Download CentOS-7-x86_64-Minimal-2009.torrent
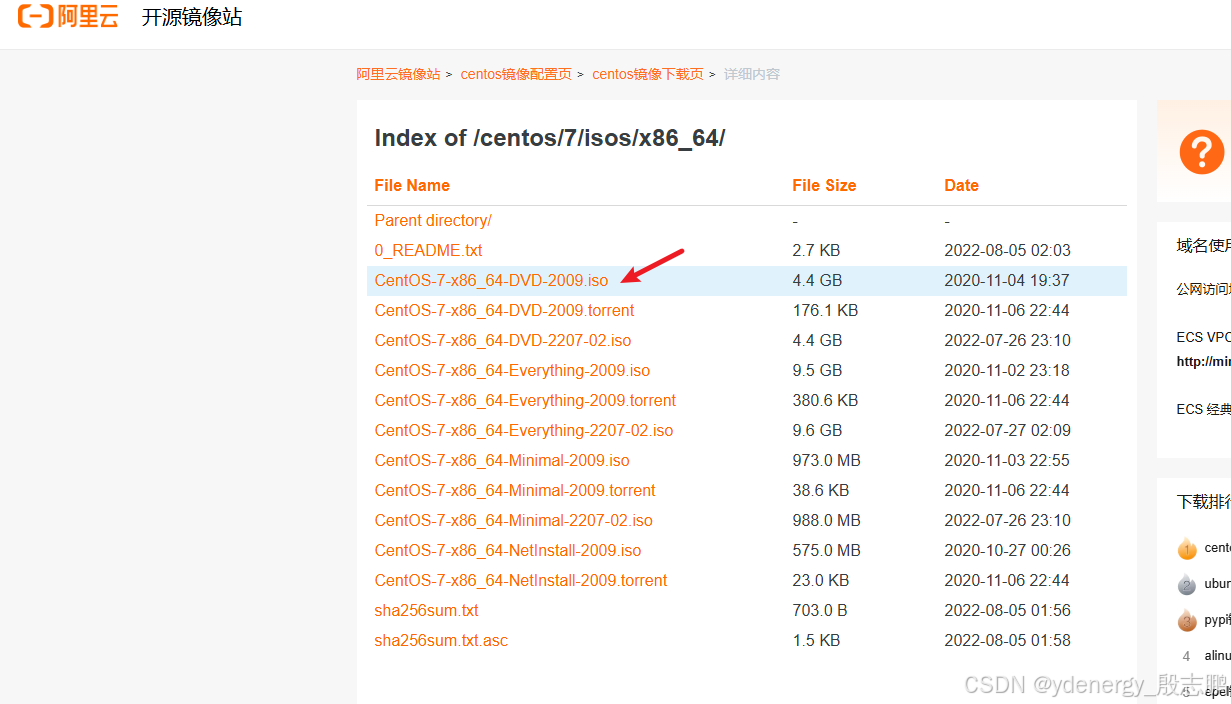The image size is (1231, 704). click(x=515, y=490)
